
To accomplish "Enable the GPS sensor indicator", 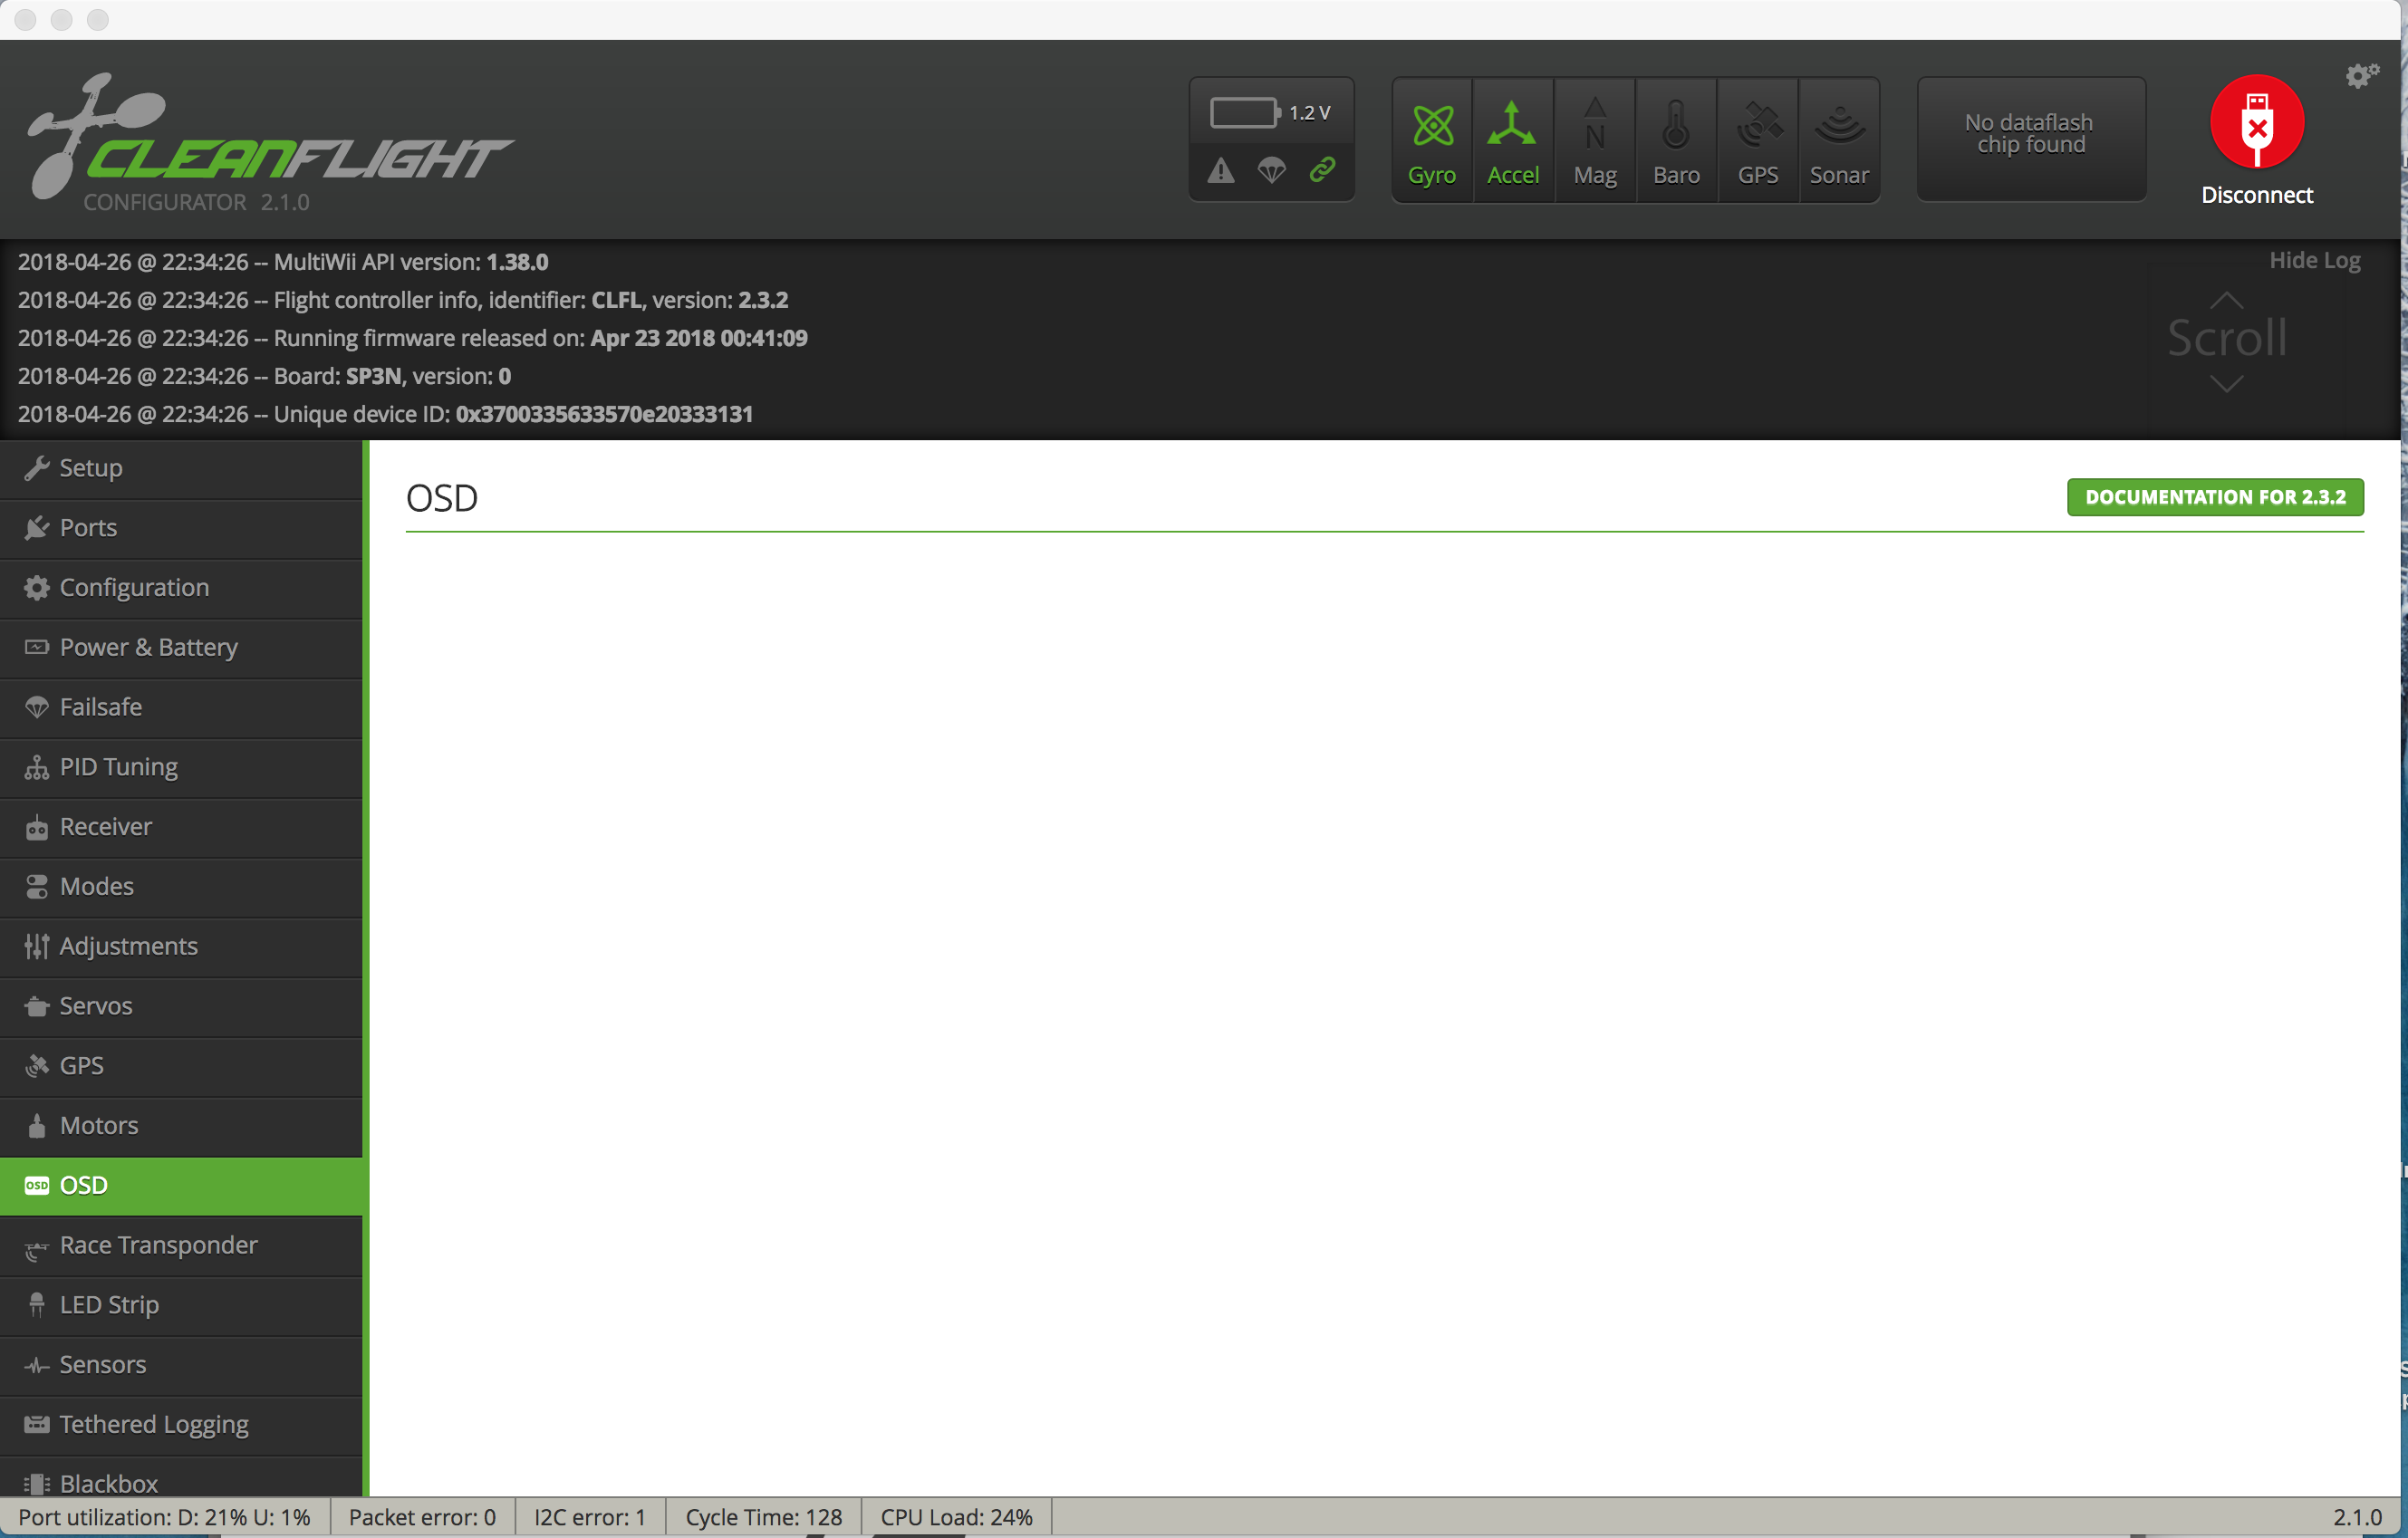I will point(1757,139).
